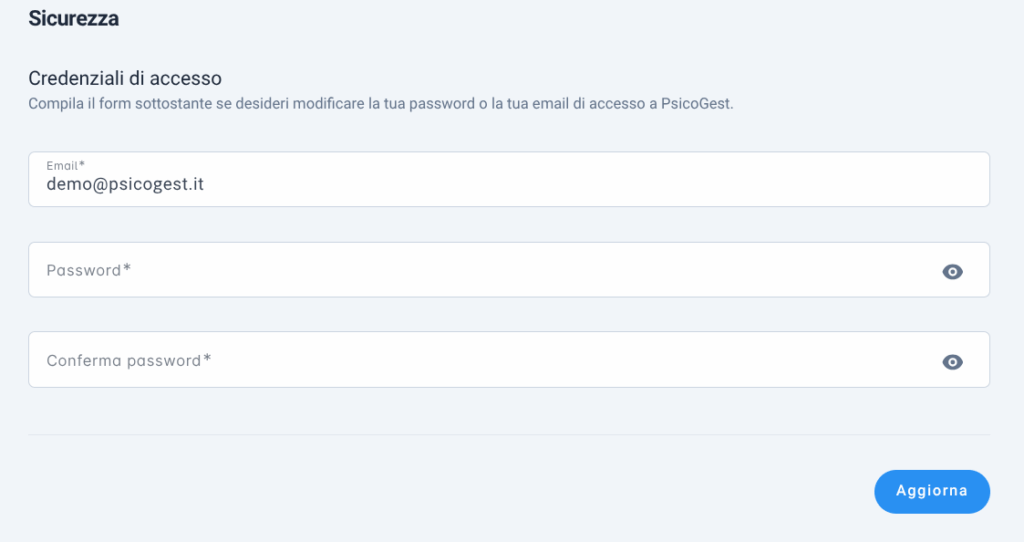
Task: Click the Aggiorna button
Action: [932, 491]
